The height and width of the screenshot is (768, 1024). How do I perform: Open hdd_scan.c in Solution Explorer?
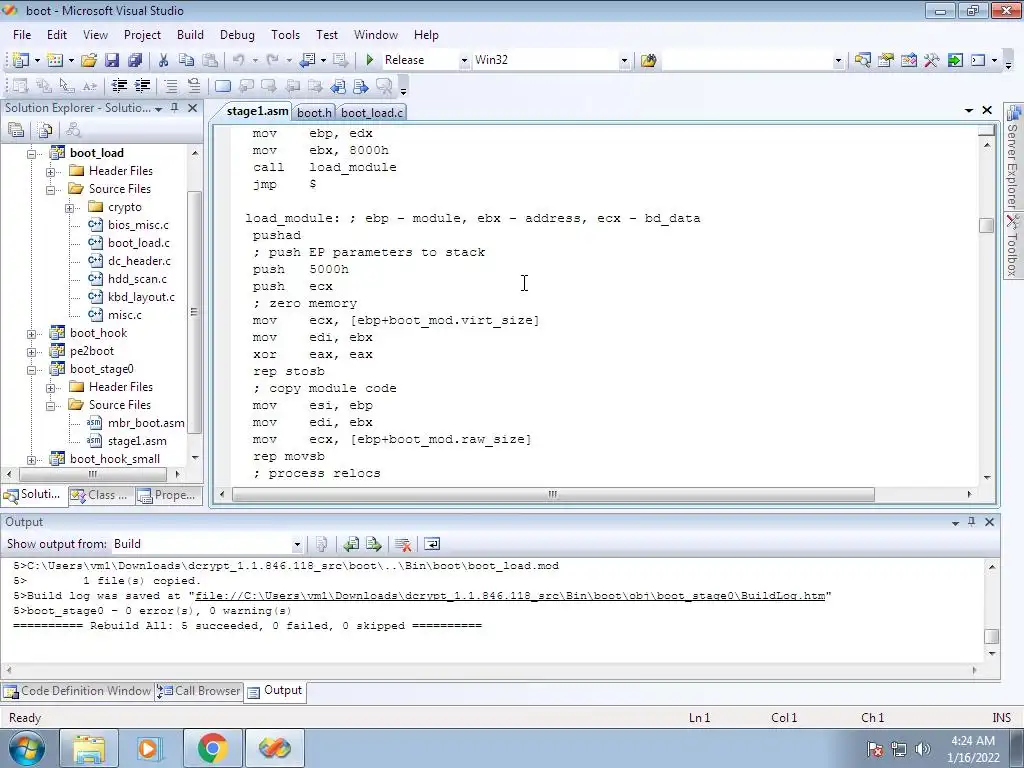(137, 279)
